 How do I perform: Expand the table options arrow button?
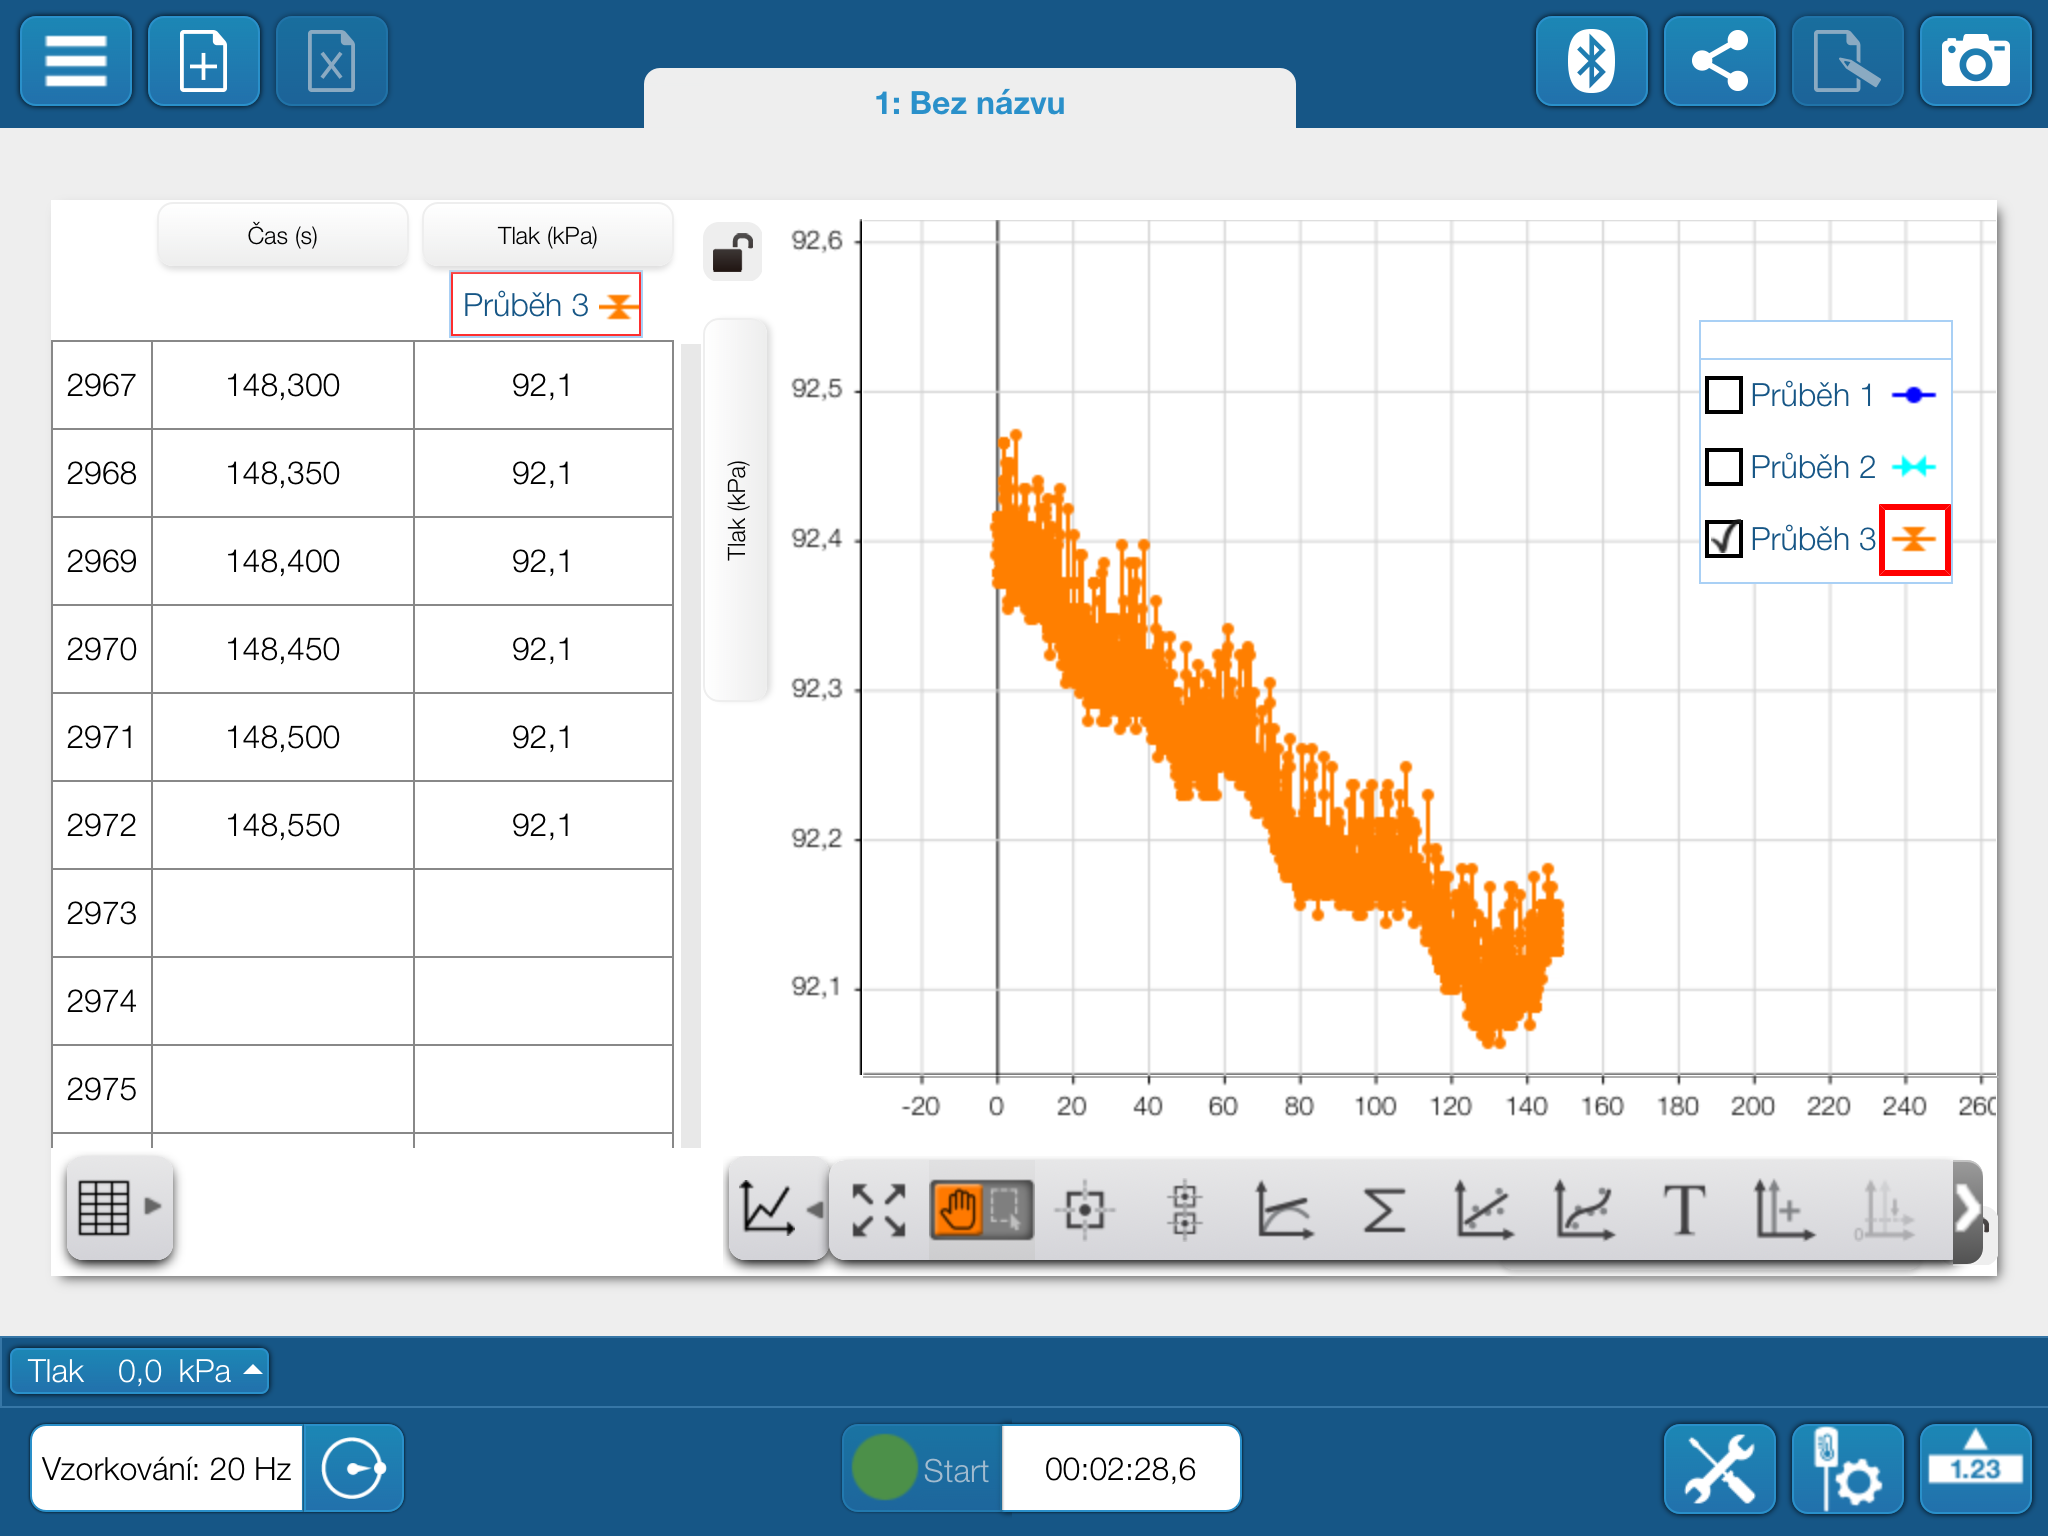(120, 1207)
